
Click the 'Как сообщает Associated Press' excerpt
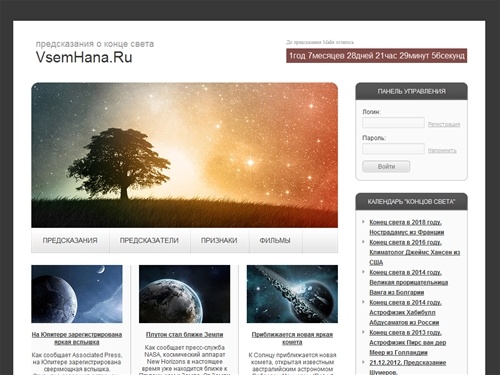tap(77, 362)
